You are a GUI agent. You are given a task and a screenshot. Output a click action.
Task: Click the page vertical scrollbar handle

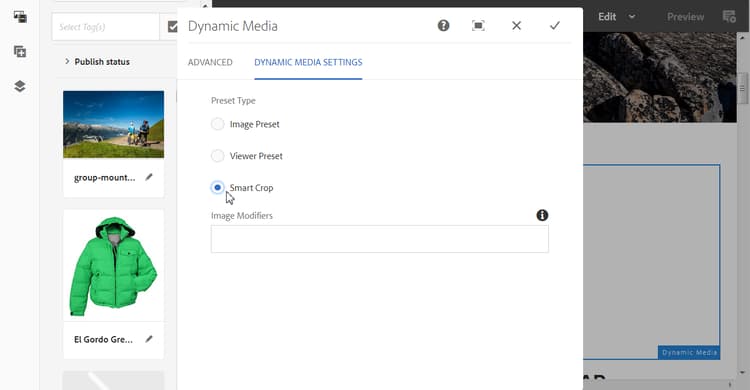pyautogui.click(x=742, y=89)
